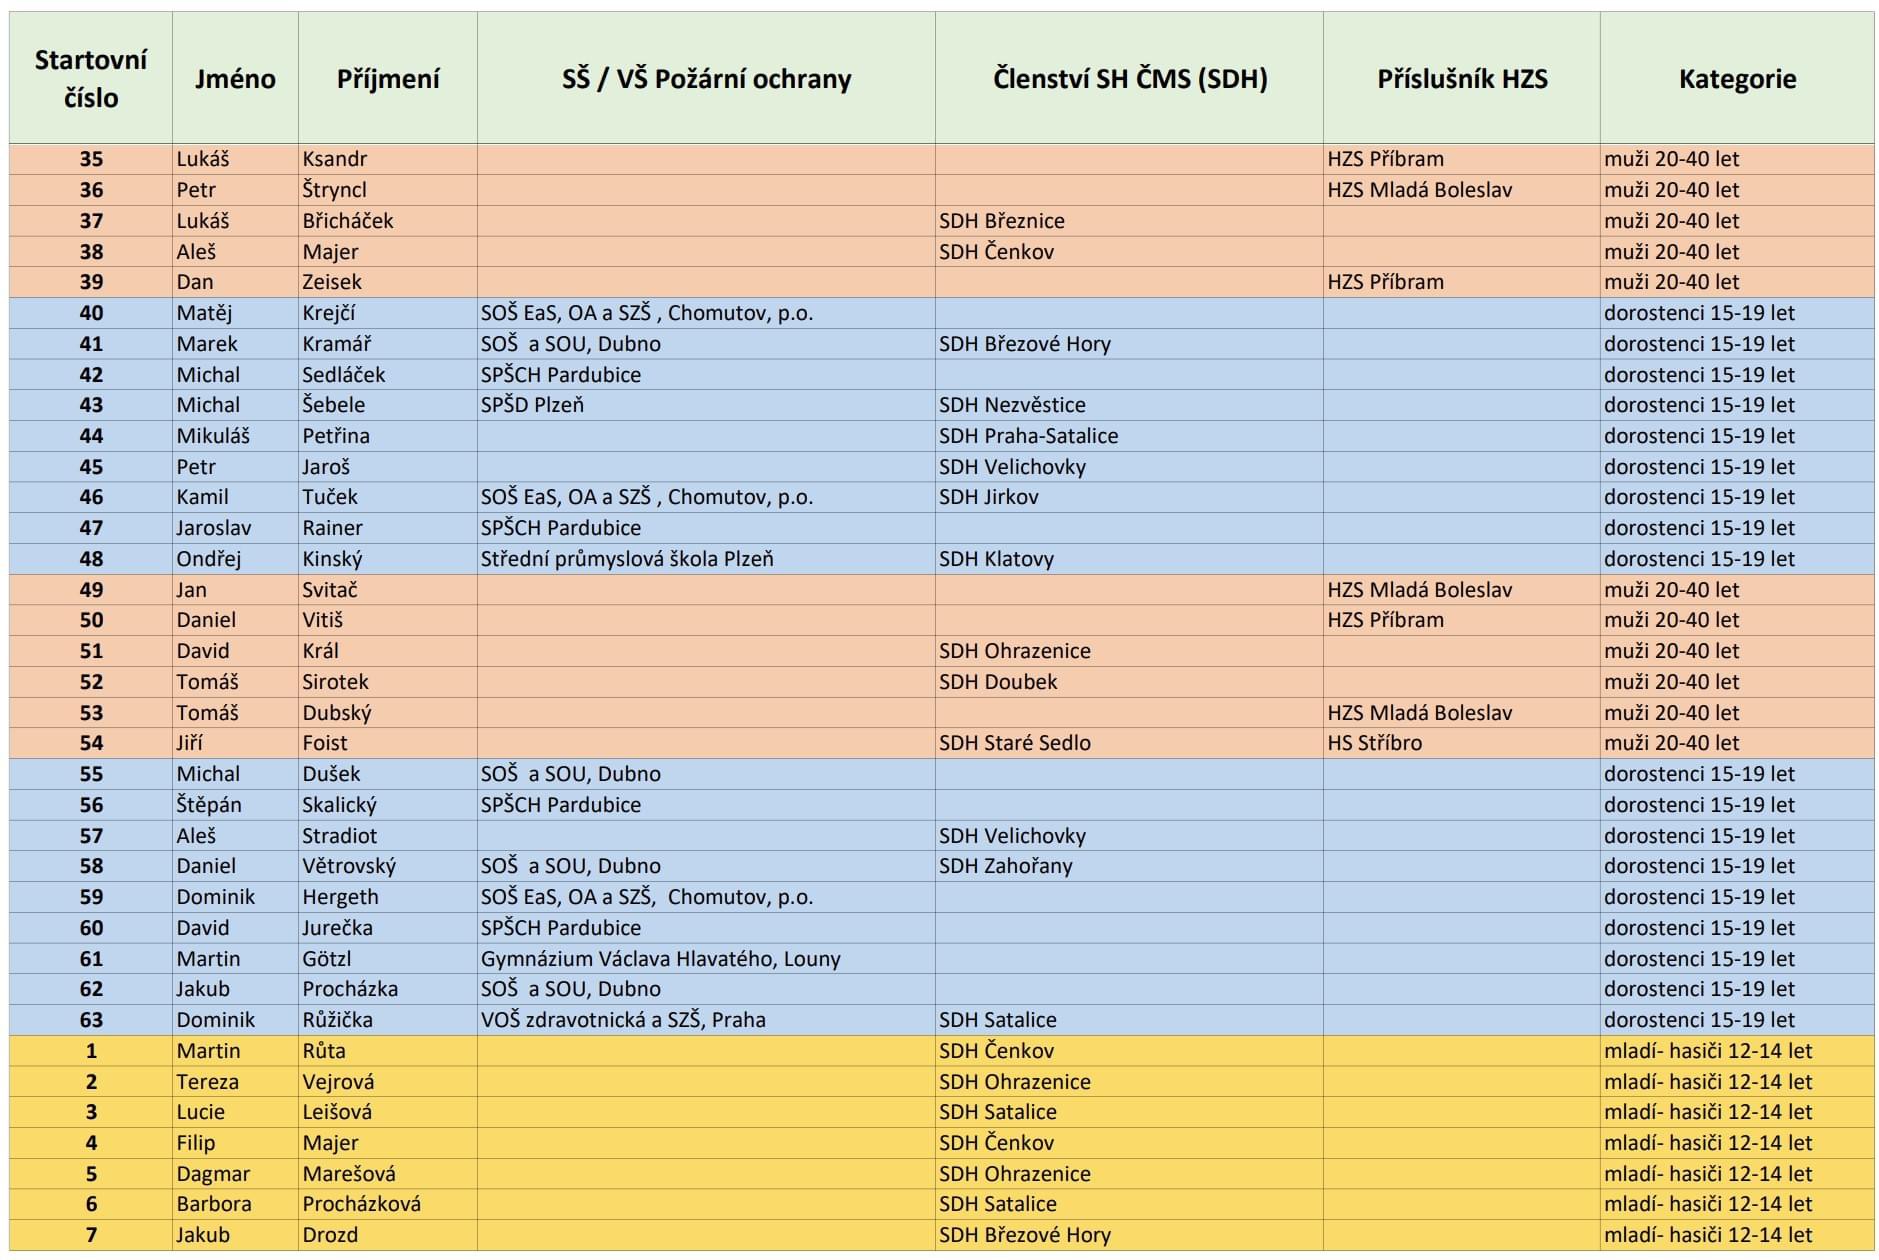Select the surname cell Štryncl
This screenshot has height=1260, width=1879.
click(388, 190)
